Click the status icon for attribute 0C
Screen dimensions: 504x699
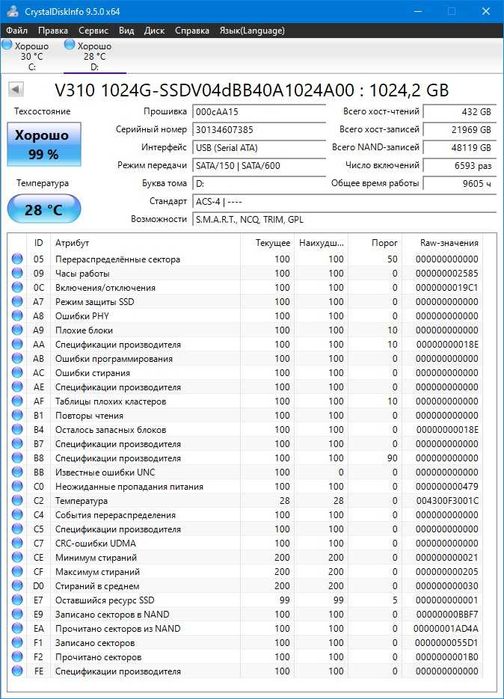coord(17,287)
